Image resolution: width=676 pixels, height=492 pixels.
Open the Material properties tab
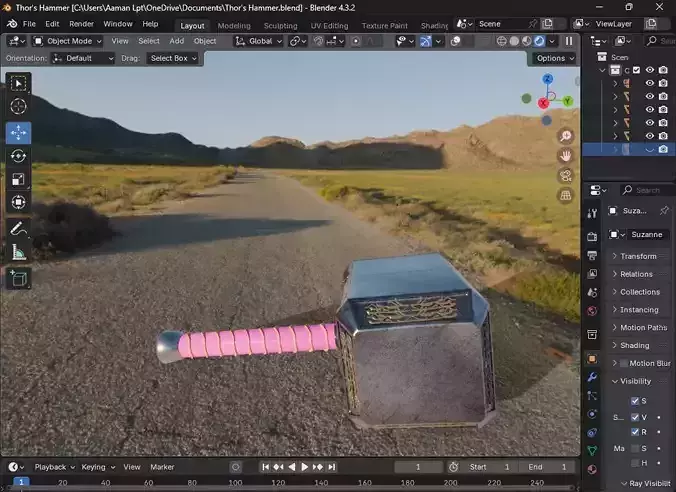point(592,469)
